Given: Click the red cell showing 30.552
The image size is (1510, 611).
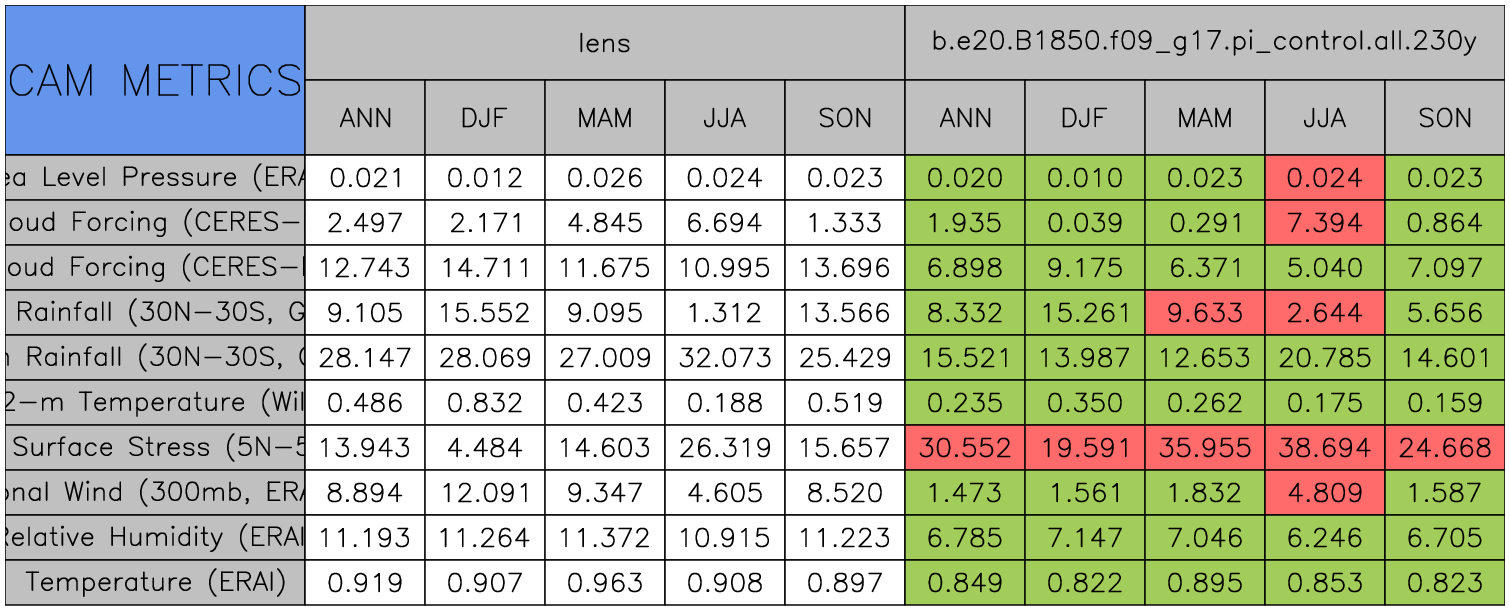Looking at the screenshot, I should 964,448.
